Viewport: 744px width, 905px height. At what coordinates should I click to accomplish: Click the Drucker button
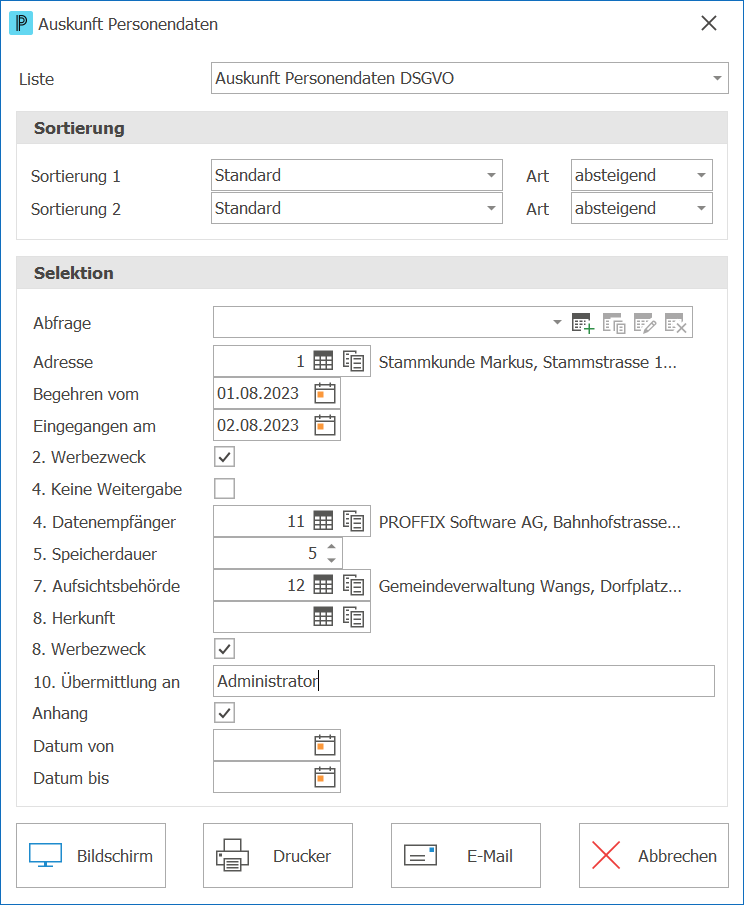pyautogui.click(x=278, y=855)
